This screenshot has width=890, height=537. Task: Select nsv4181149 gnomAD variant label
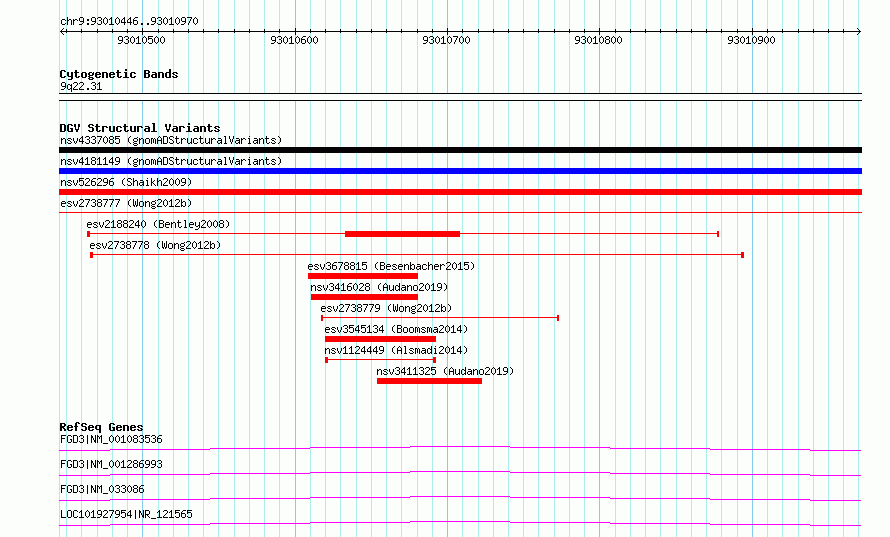[171, 161]
